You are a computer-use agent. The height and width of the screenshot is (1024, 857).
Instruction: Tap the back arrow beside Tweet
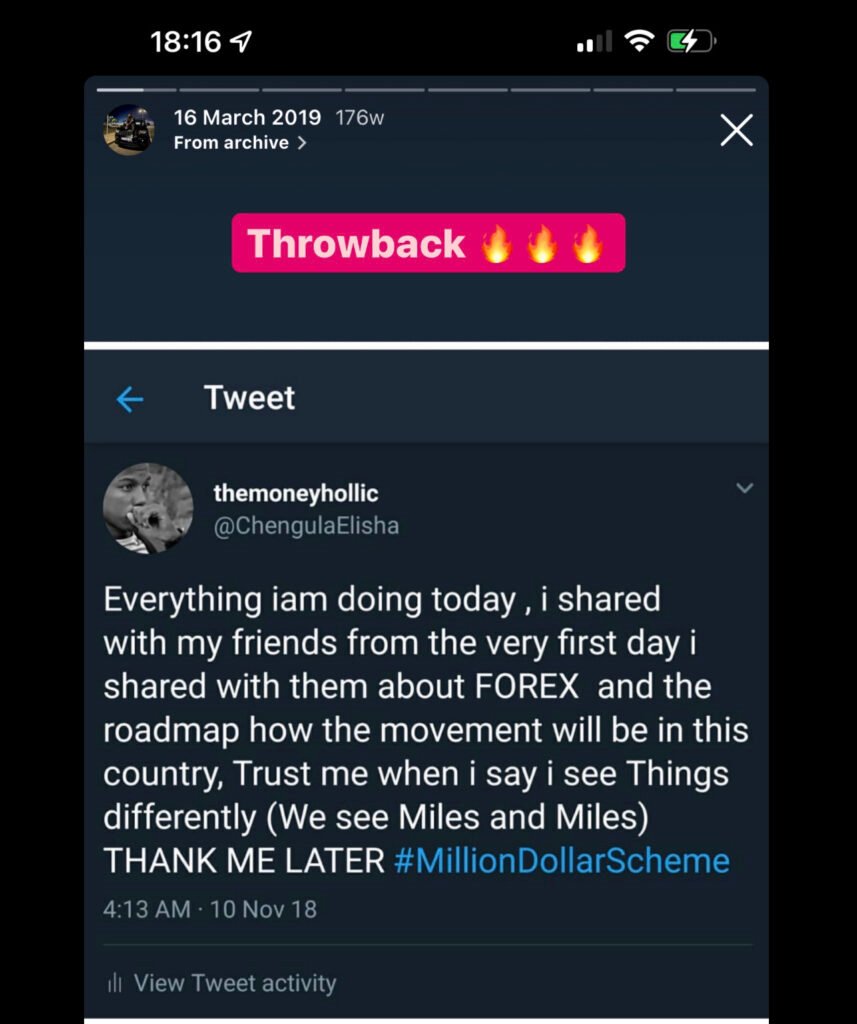(x=130, y=400)
